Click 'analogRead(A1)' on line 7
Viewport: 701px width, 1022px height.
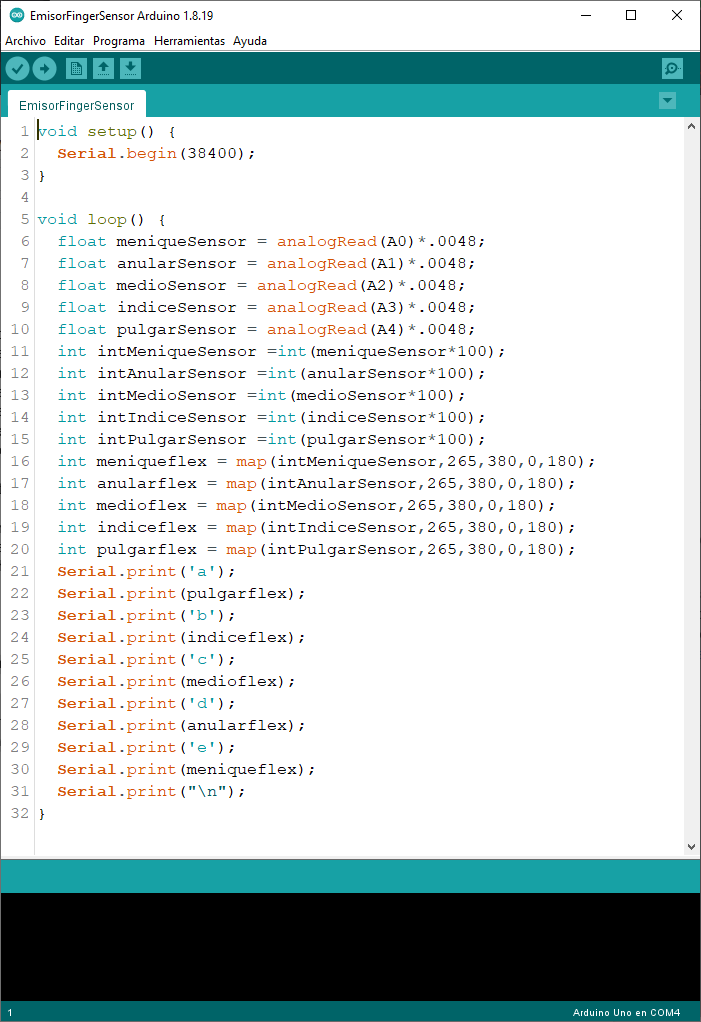(336, 263)
